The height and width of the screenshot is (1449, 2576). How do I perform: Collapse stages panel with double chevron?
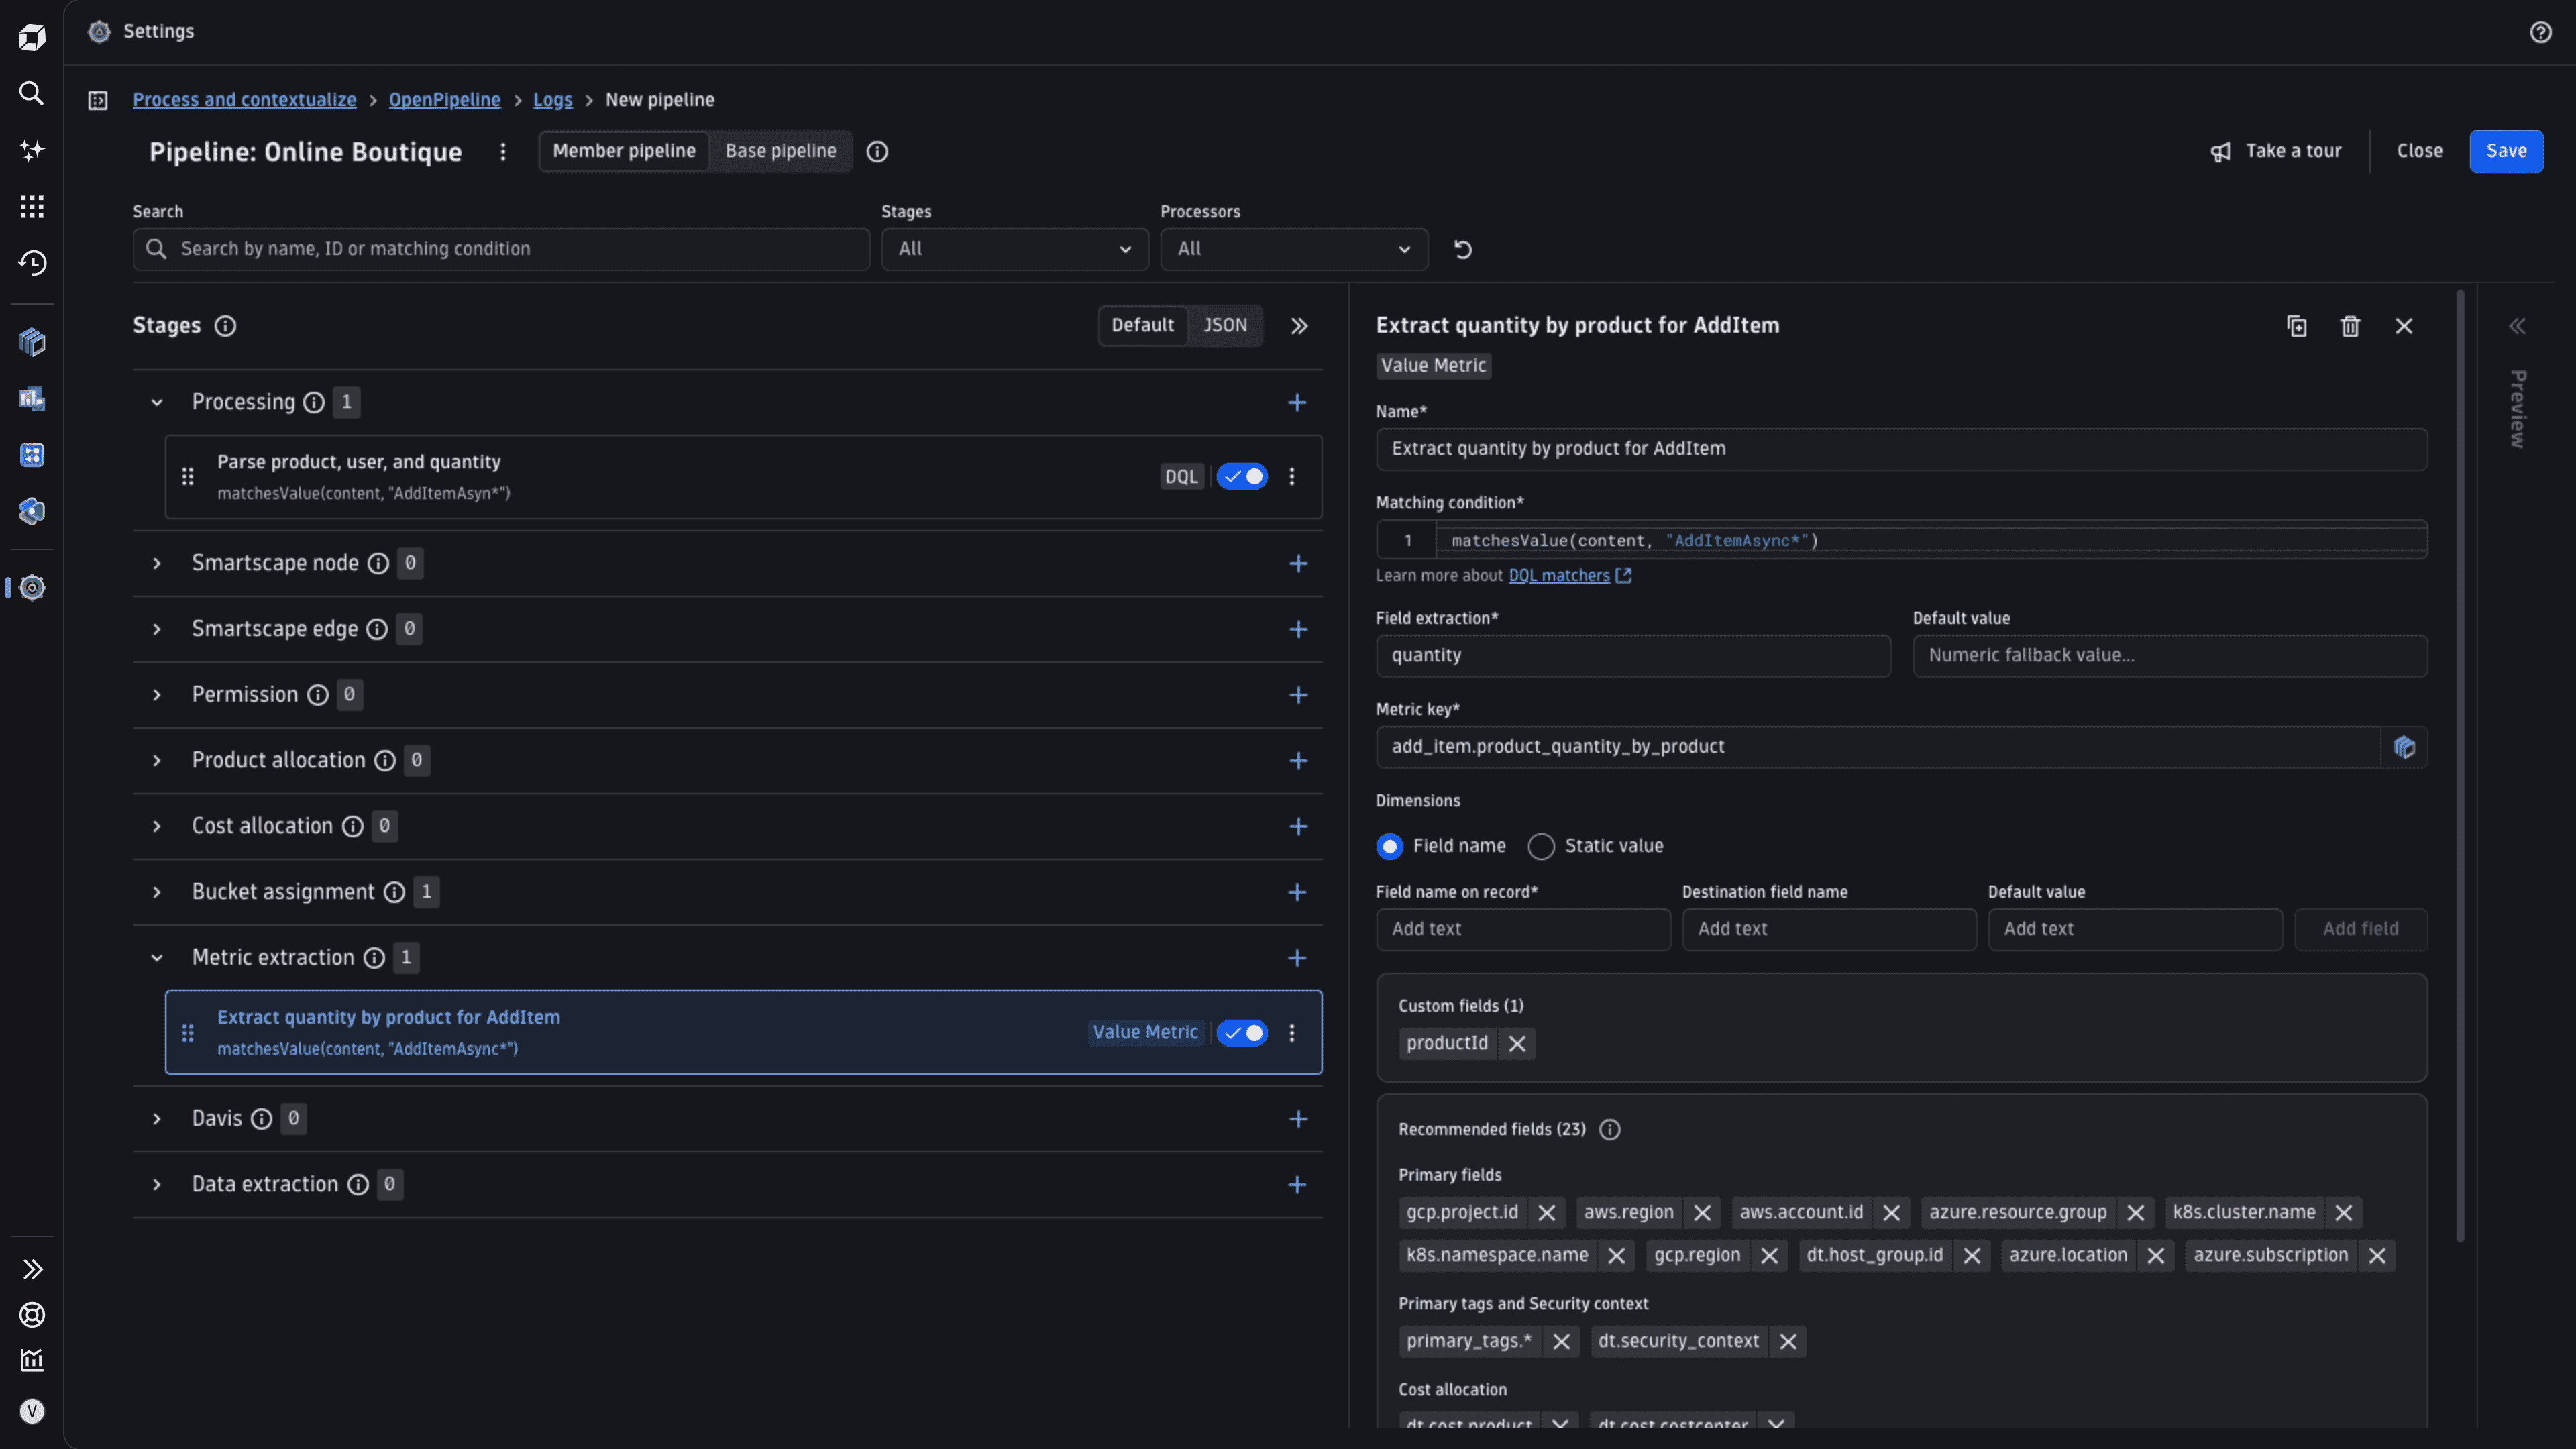pyautogui.click(x=1299, y=326)
